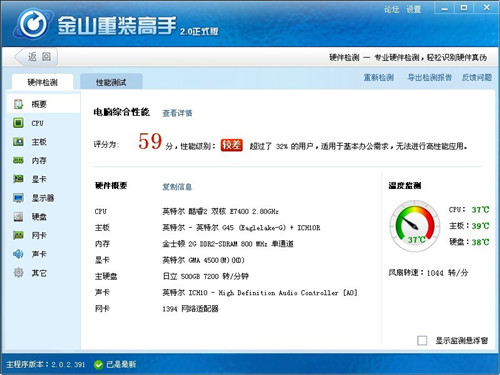Screen dimensions: 500x375
Task: Click the 风扇转速 1044 转/分 text
Action: point(428,273)
